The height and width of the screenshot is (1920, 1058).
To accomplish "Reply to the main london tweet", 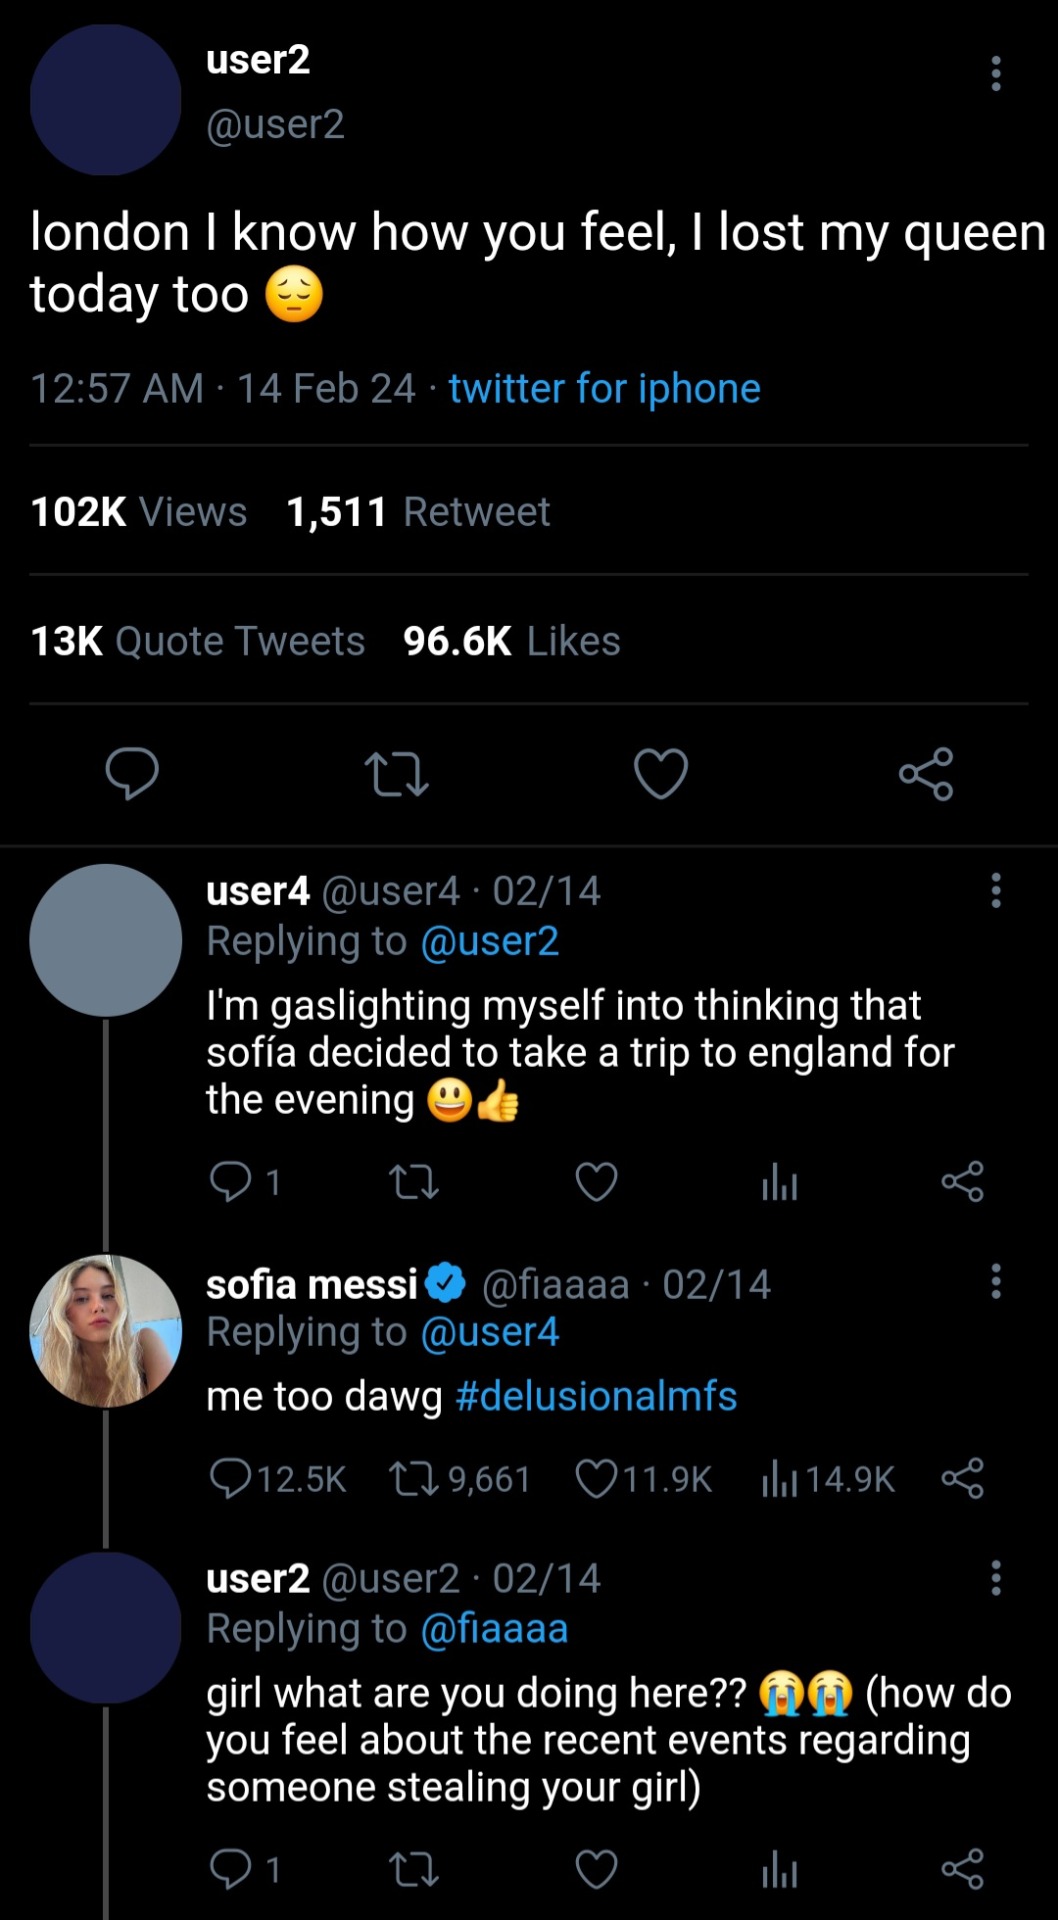I will point(132,774).
